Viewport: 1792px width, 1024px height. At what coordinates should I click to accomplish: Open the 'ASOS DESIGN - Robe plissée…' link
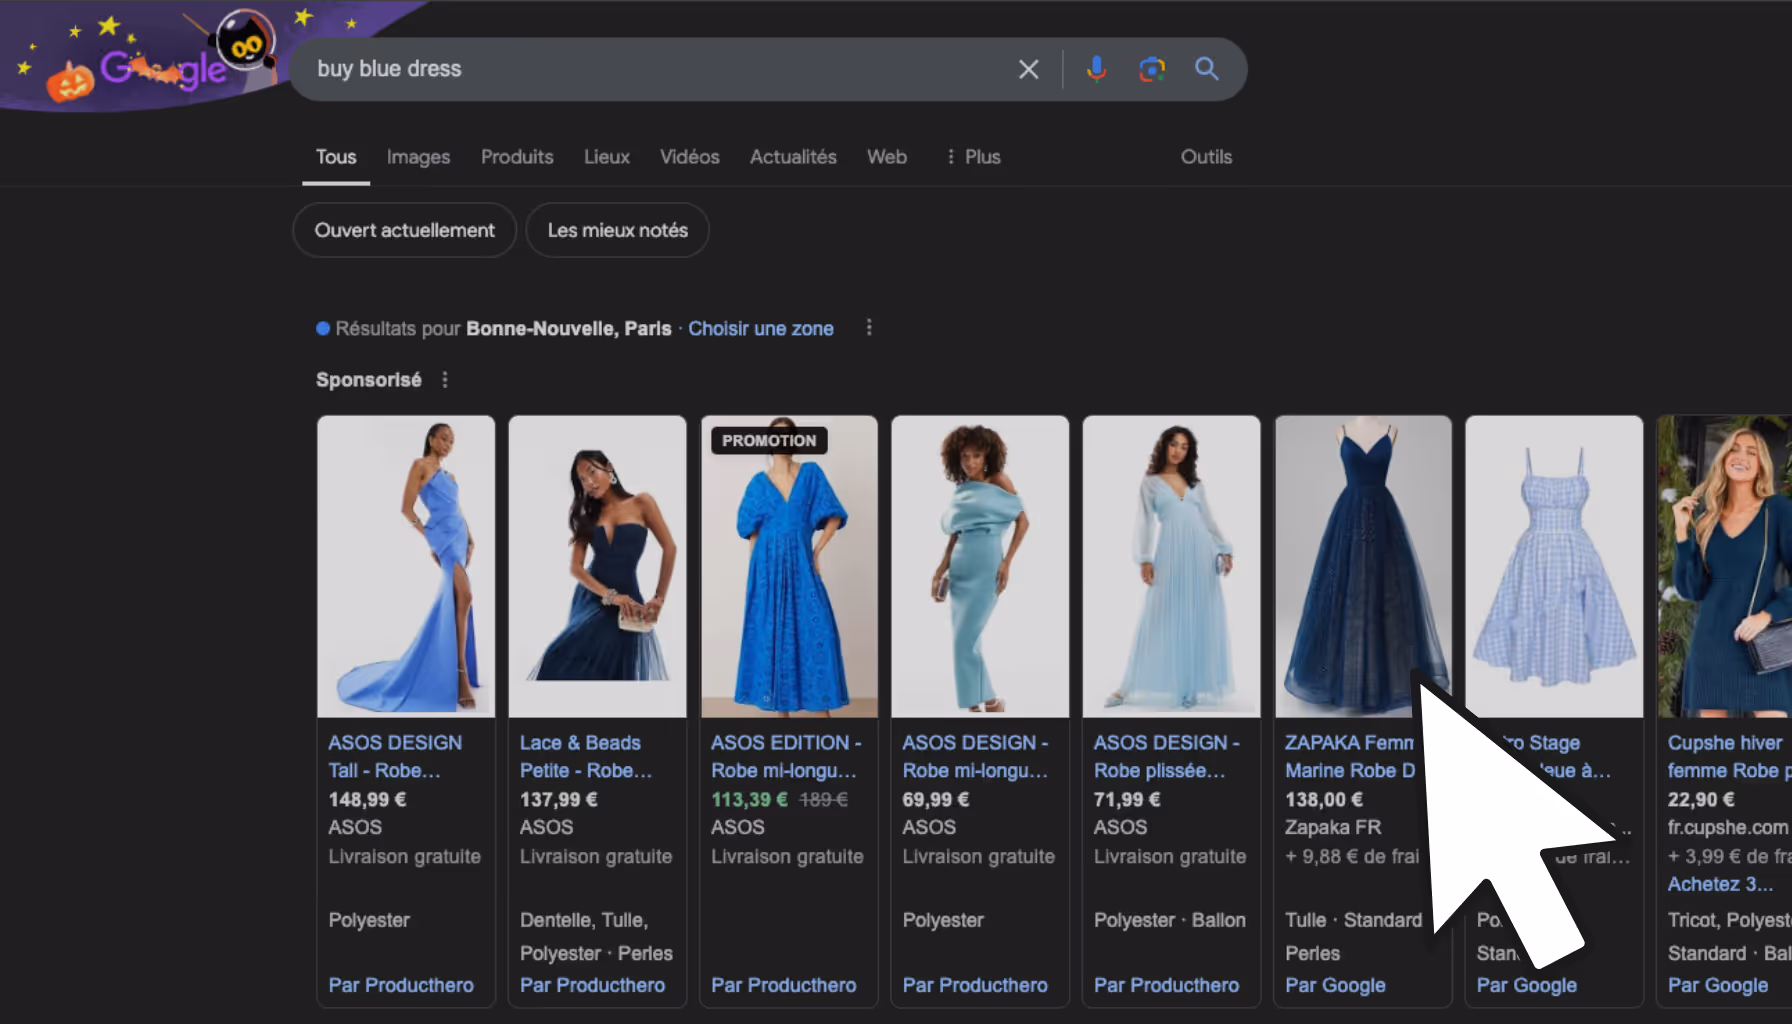pos(1167,757)
